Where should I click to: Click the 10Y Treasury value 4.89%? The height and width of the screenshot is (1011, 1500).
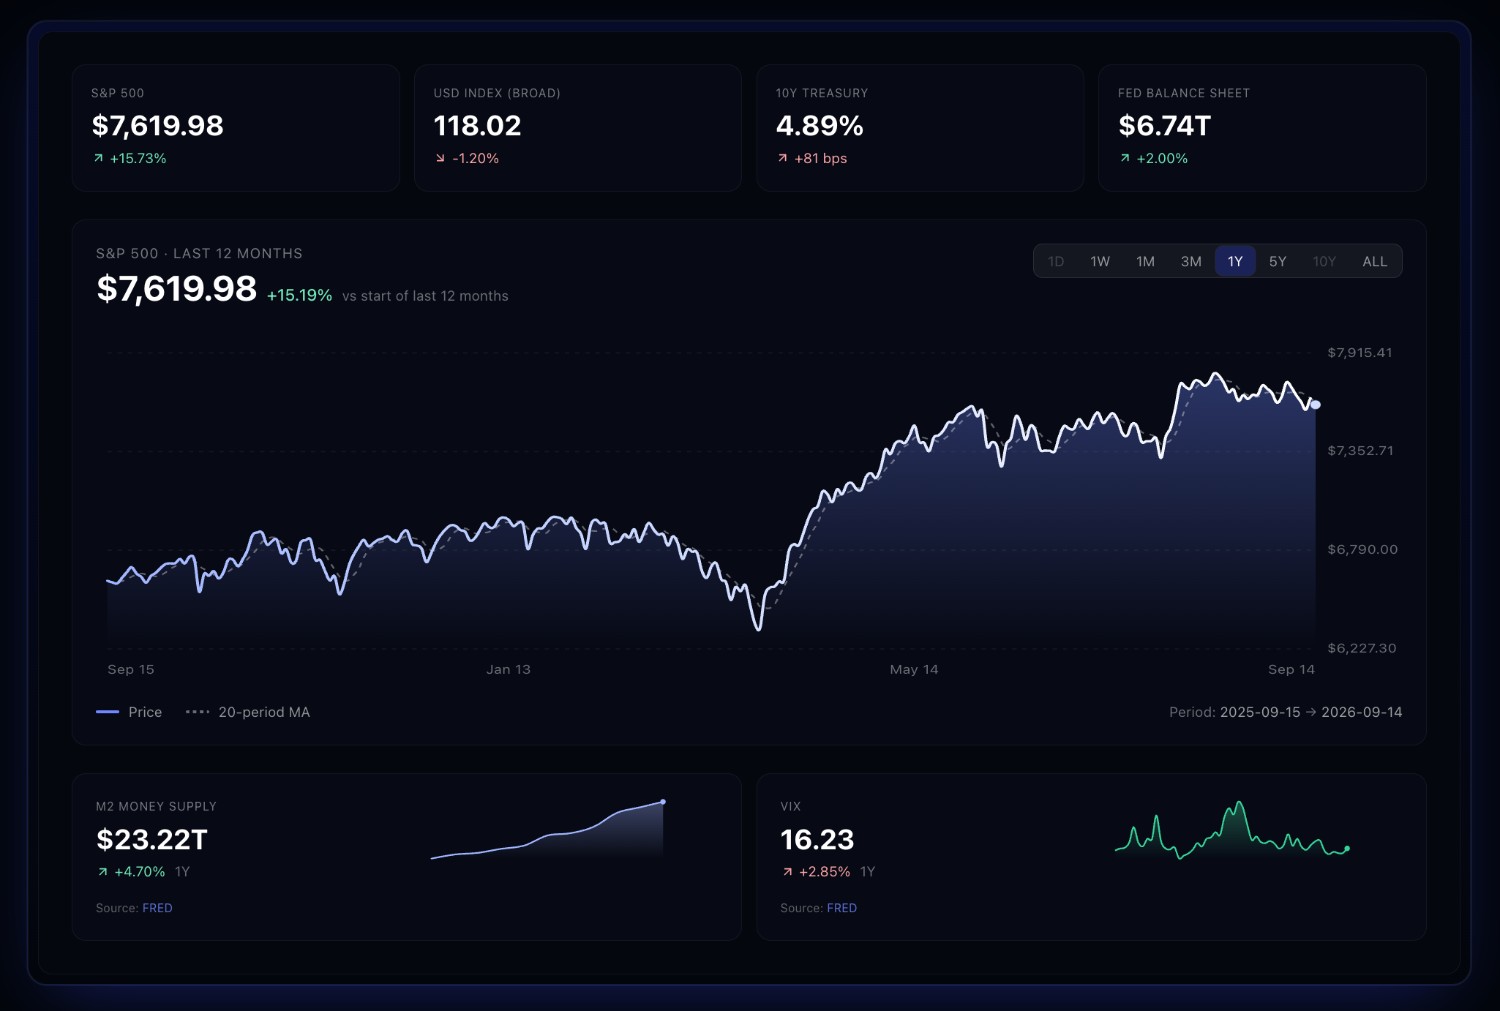(x=820, y=126)
